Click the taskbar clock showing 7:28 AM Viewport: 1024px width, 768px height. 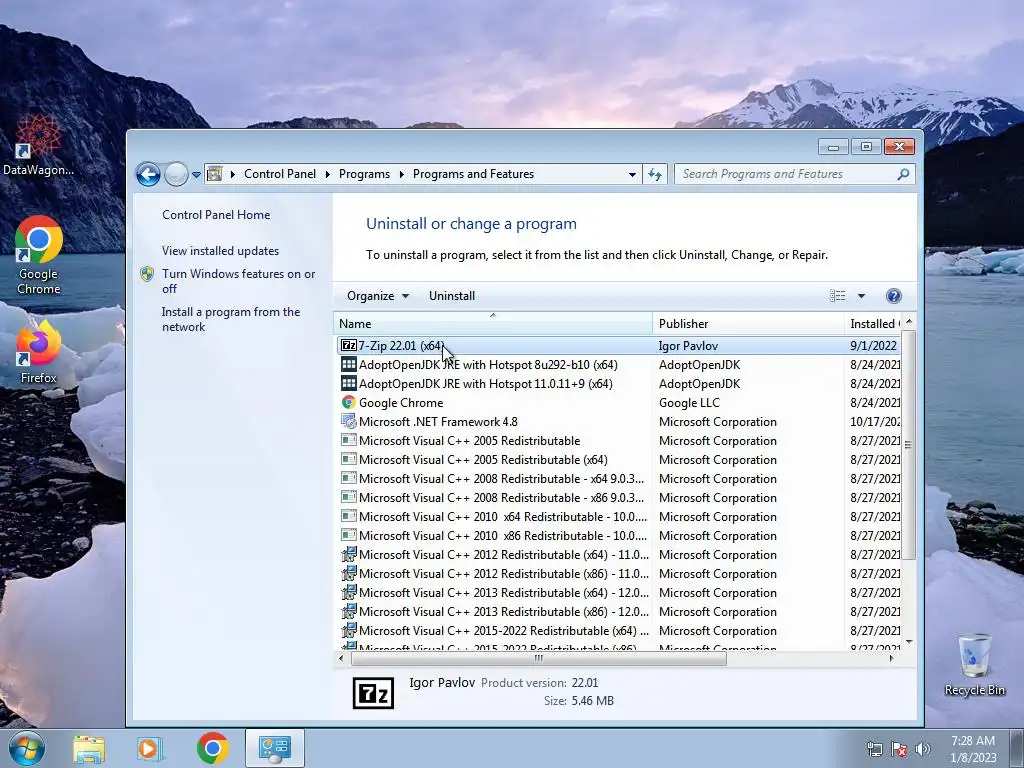[972, 749]
